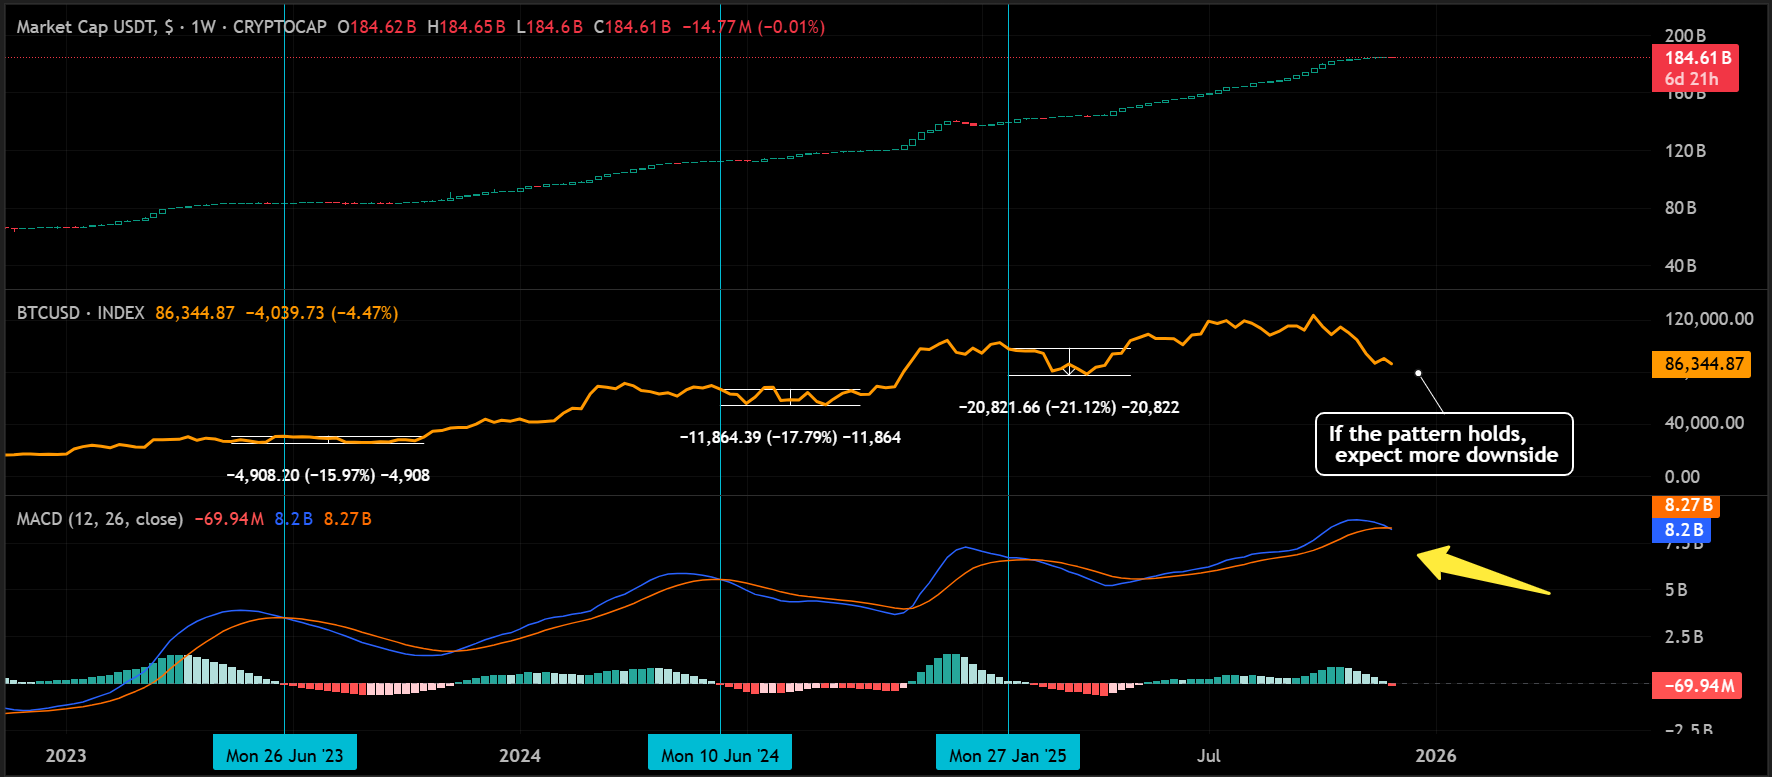Click the red -69.94 M histogram label

click(x=1696, y=685)
